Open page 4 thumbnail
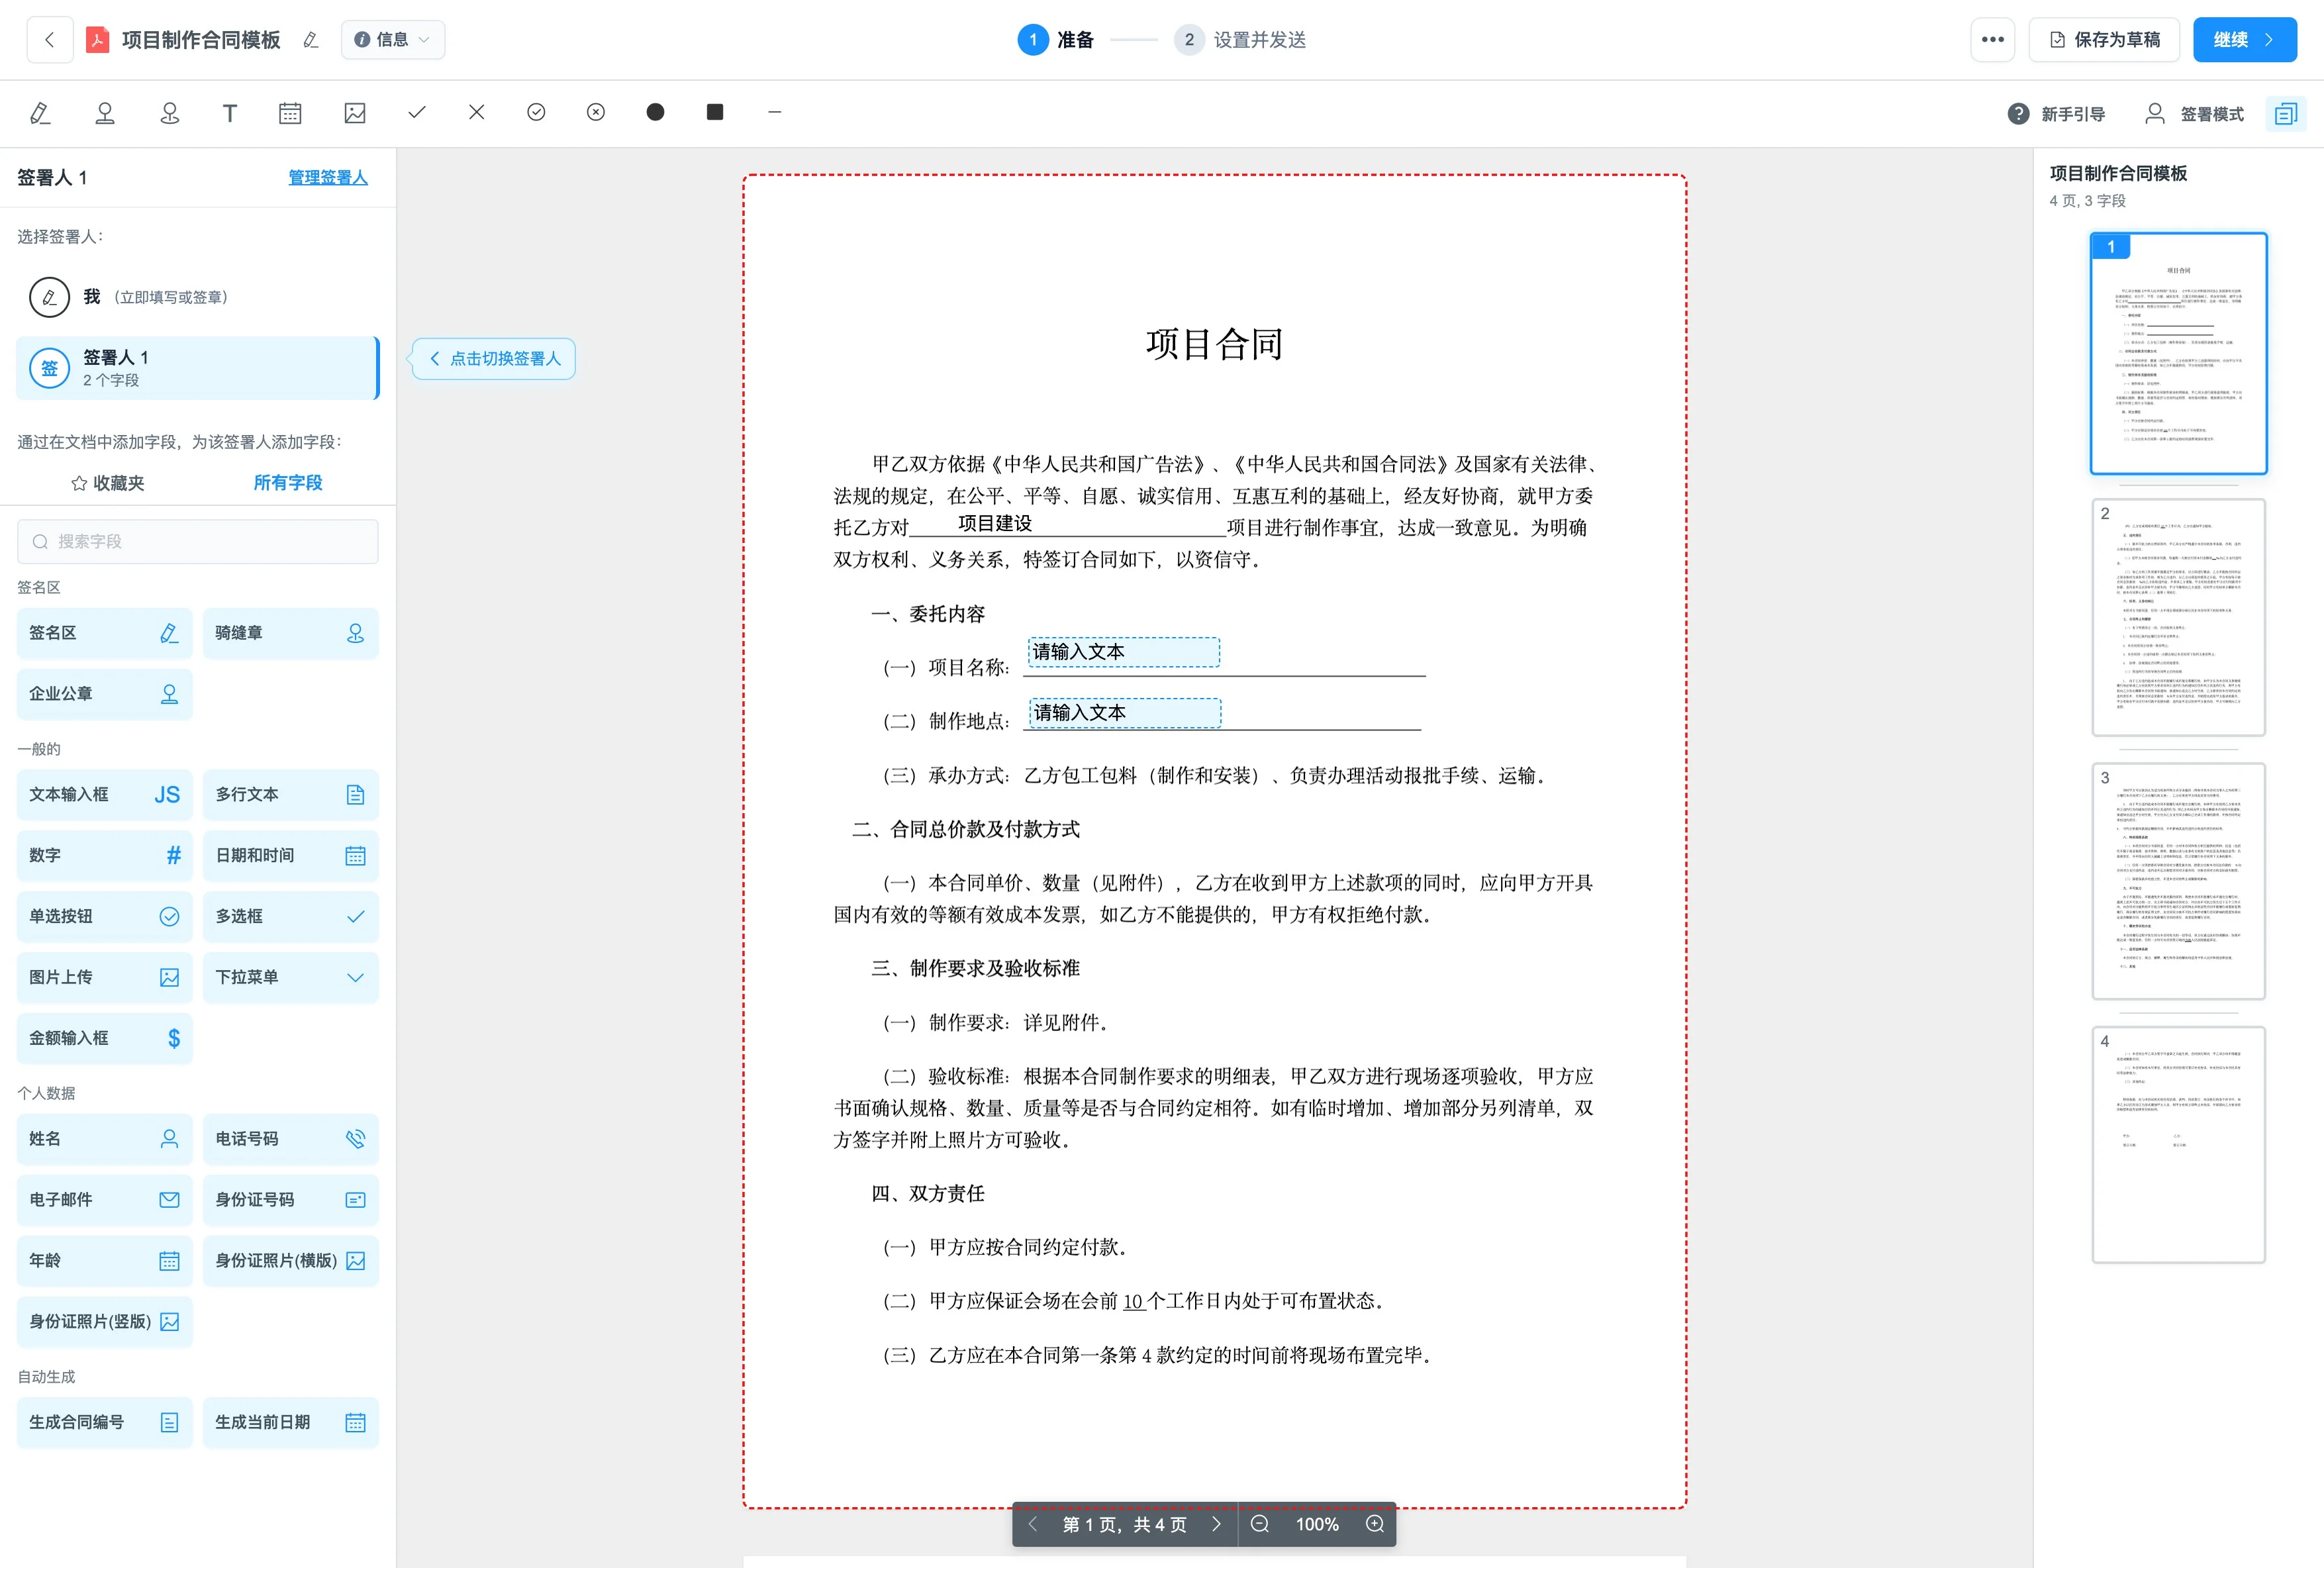Viewport: 2324px width, 1572px height. pos(2179,1146)
